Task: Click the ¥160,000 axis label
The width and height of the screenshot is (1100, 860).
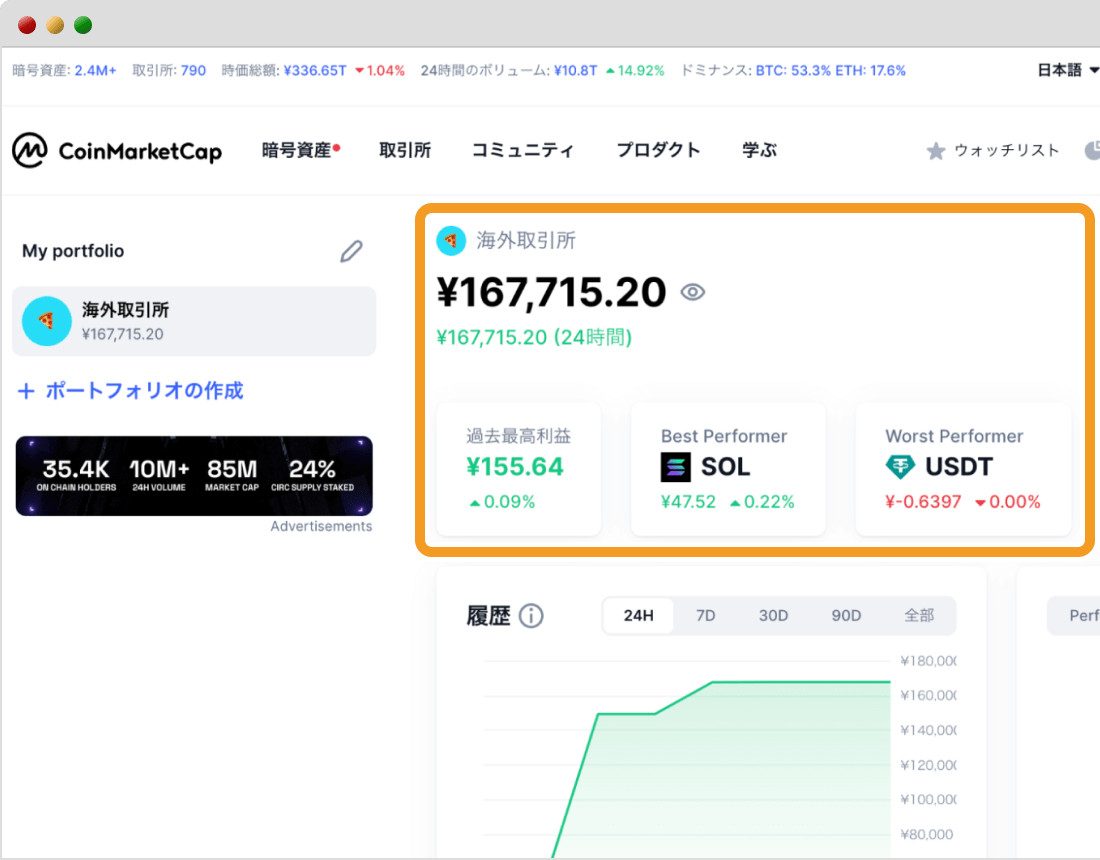Action: tap(927, 695)
